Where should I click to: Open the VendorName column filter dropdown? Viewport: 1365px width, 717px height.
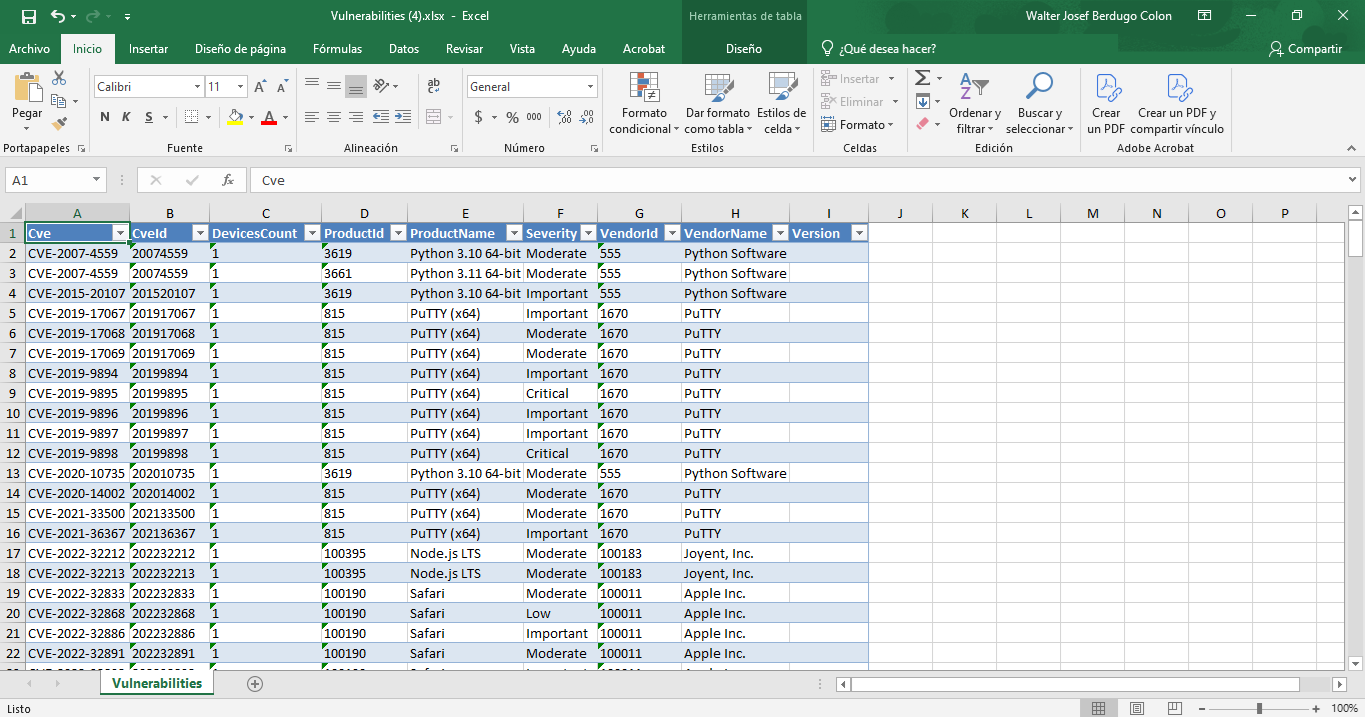tap(780, 233)
